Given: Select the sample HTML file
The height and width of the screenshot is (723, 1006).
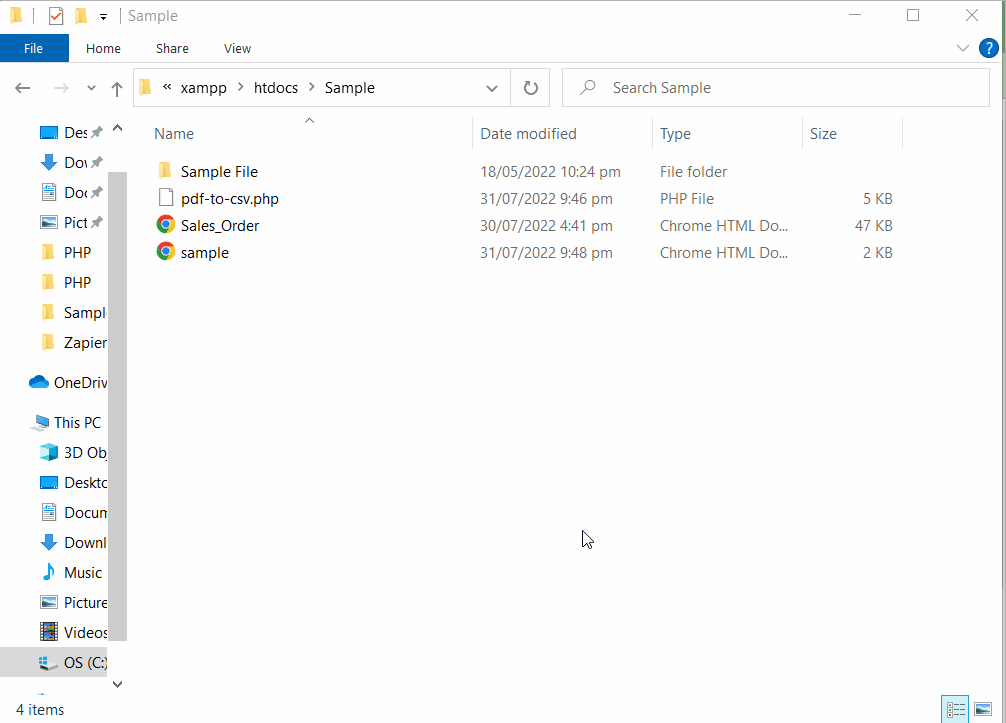Looking at the screenshot, I should tap(205, 253).
